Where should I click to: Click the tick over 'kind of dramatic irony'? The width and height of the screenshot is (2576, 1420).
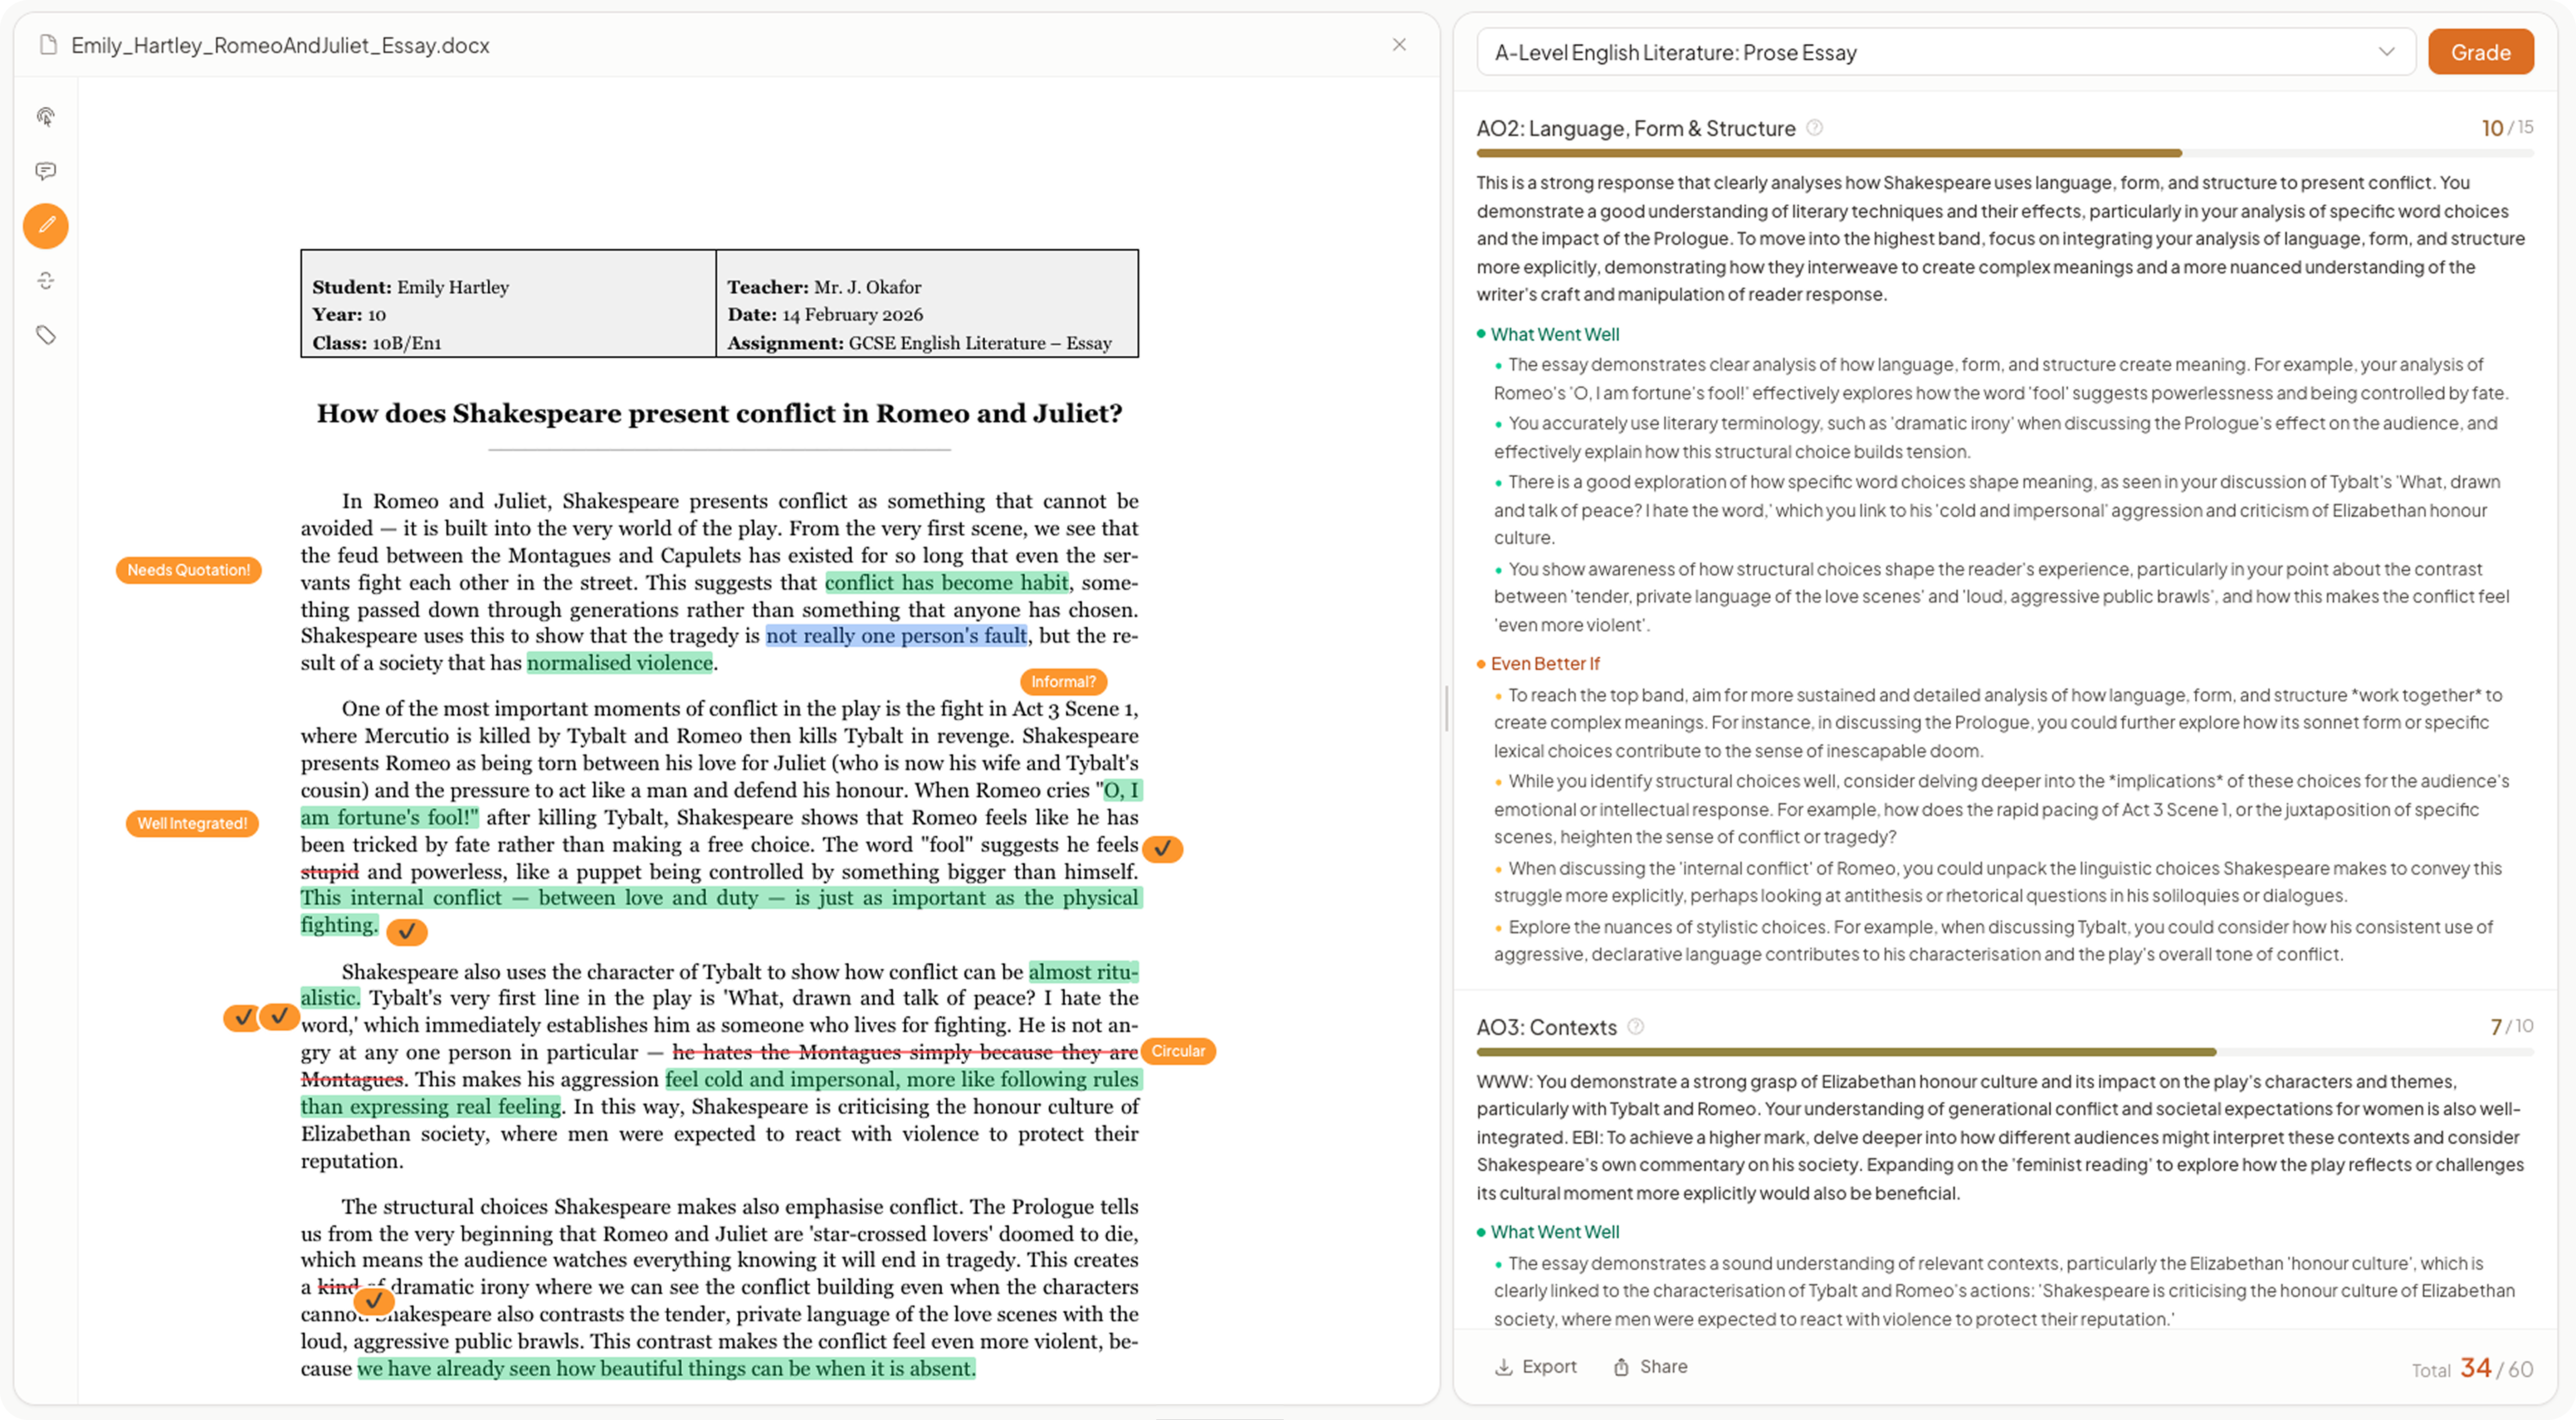[373, 1301]
